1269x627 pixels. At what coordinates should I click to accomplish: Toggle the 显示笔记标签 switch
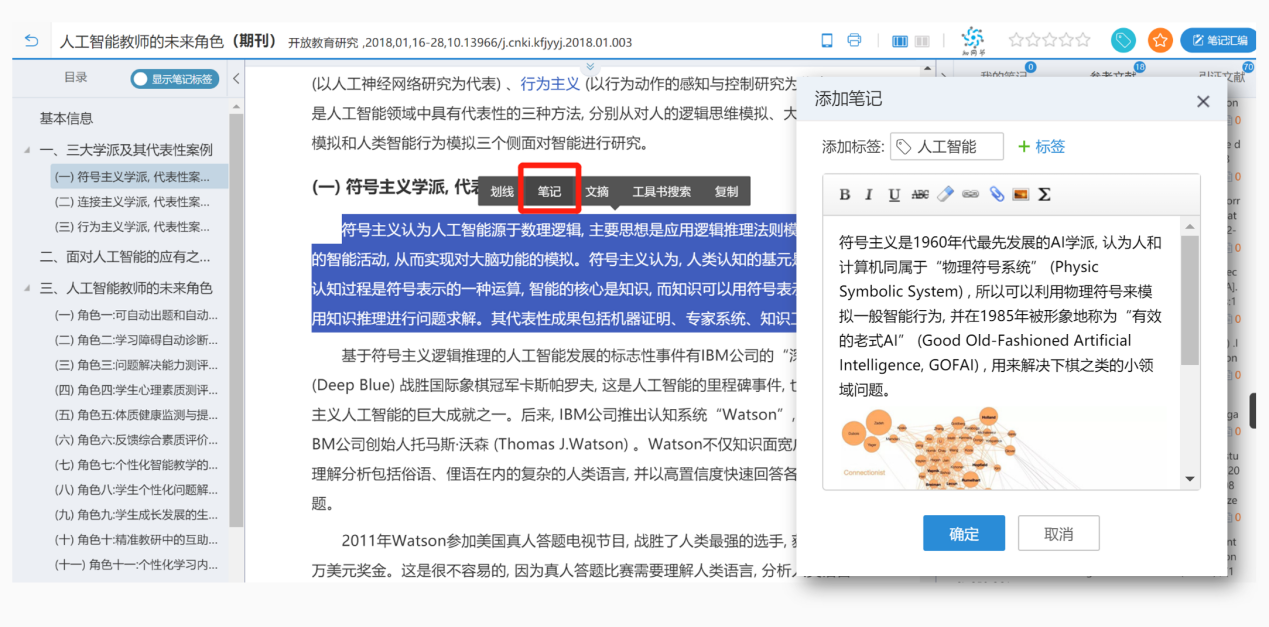(x=175, y=78)
